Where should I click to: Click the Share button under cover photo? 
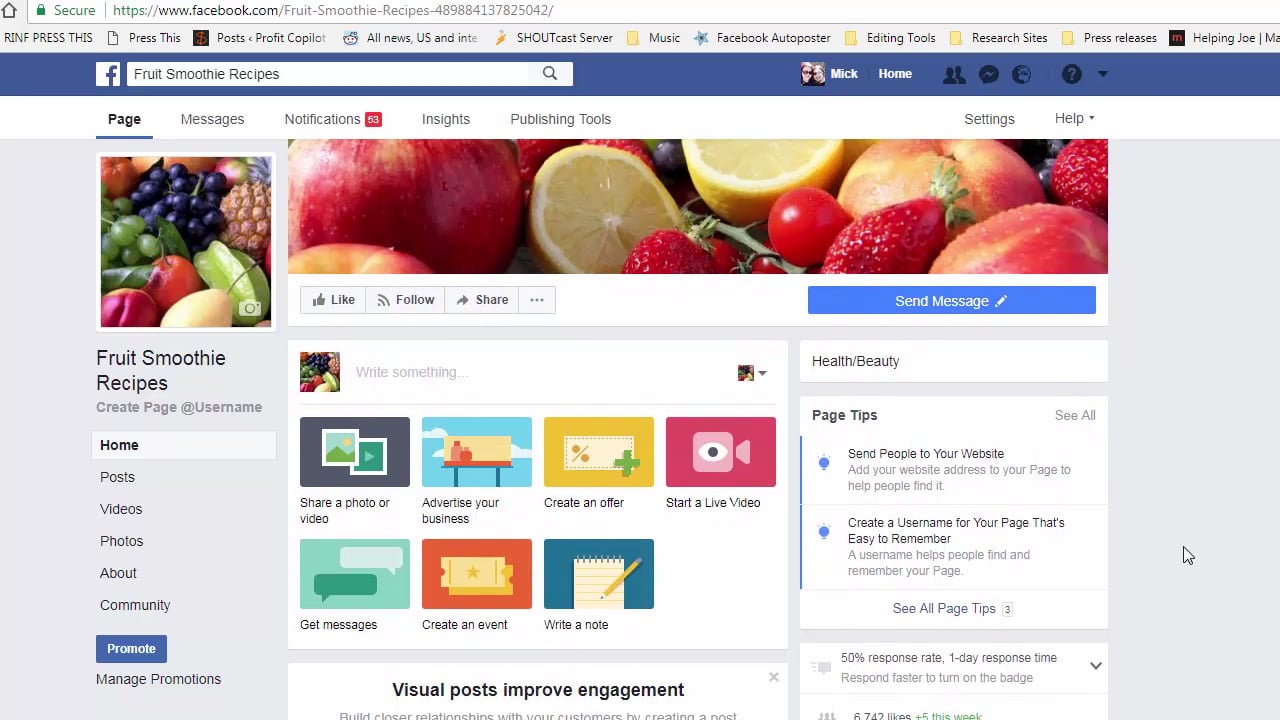(482, 300)
